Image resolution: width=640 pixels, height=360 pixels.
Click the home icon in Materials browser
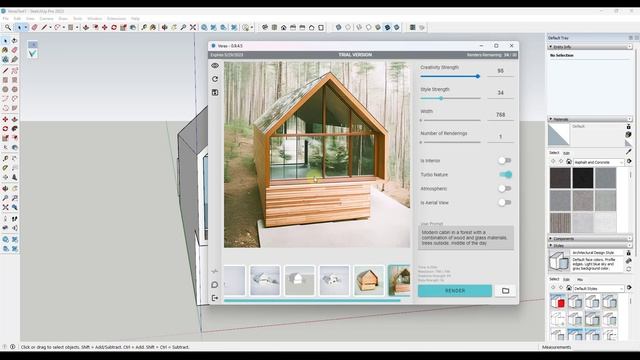click(x=569, y=162)
